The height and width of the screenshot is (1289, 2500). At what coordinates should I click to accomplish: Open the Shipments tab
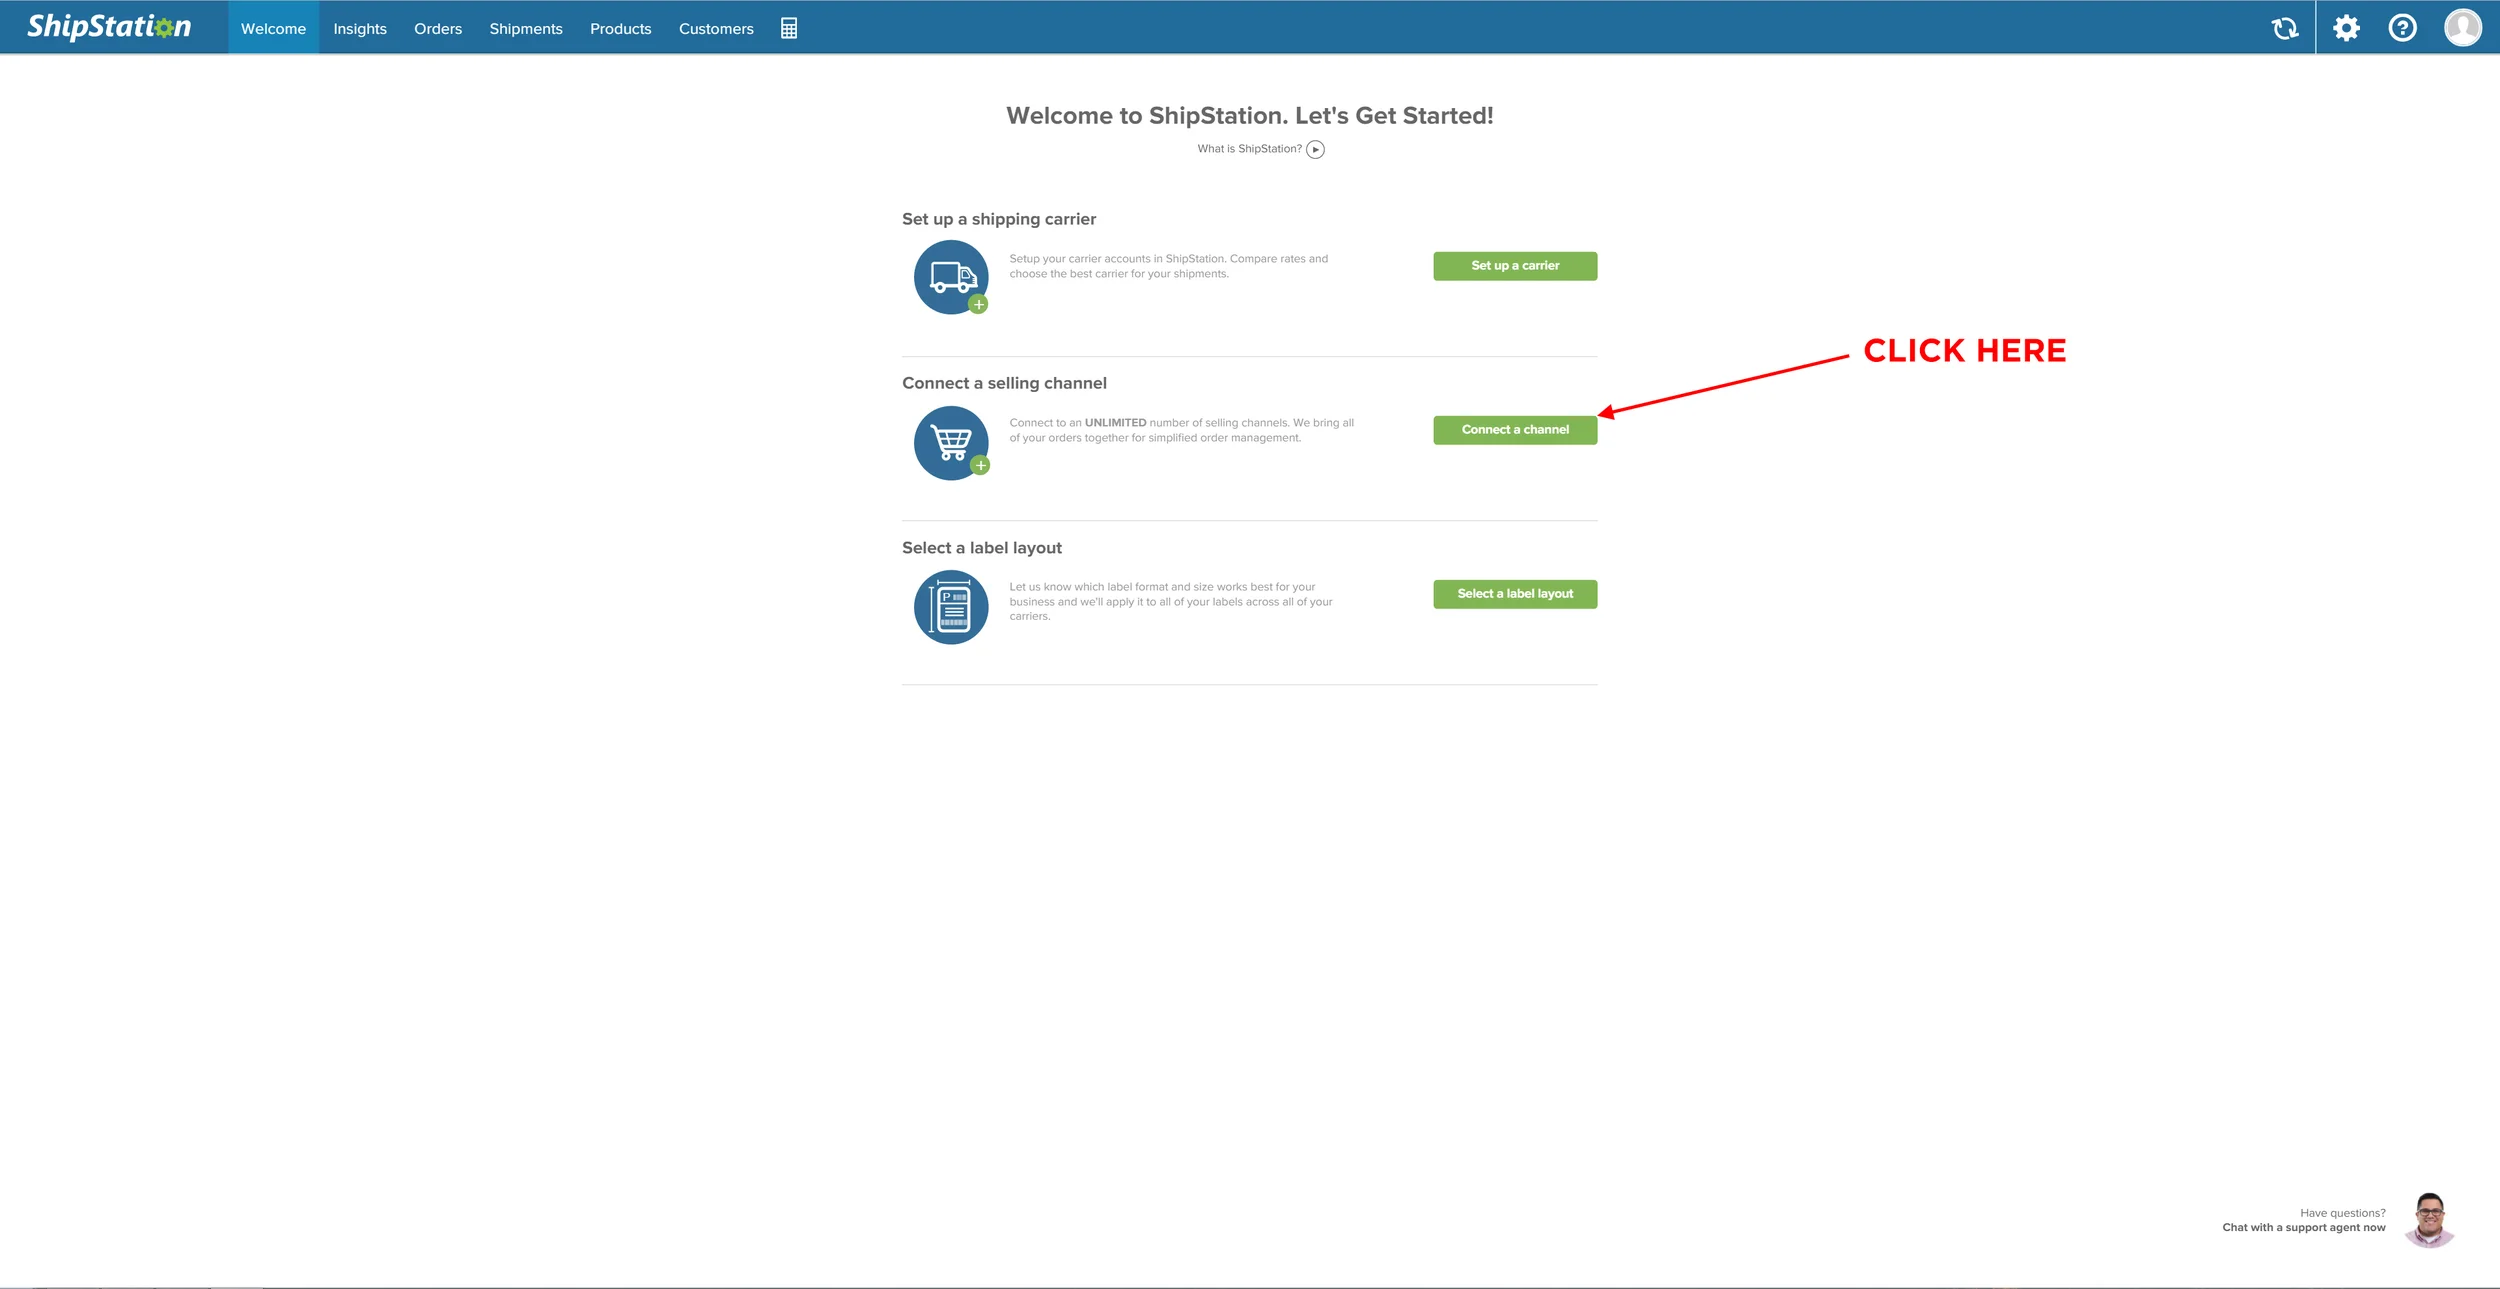point(526,28)
